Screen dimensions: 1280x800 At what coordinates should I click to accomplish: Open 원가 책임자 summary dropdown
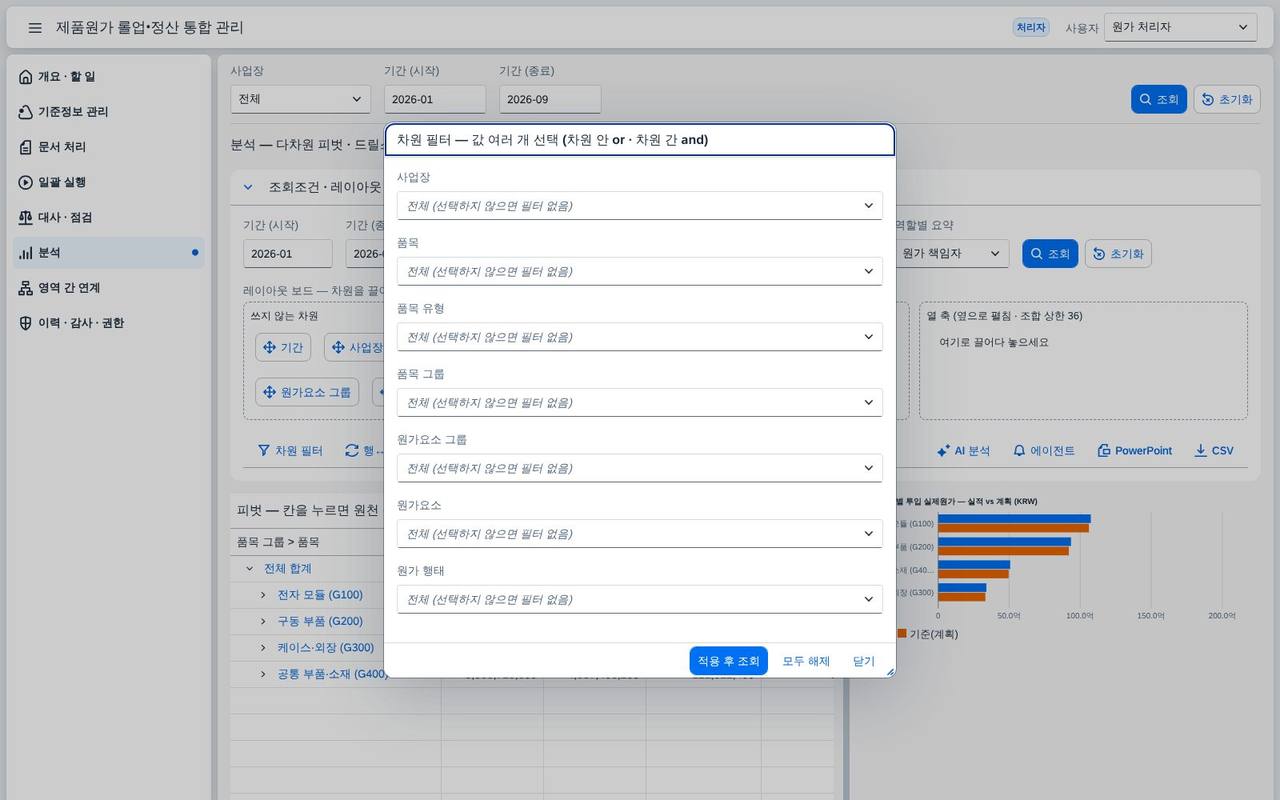(951, 254)
